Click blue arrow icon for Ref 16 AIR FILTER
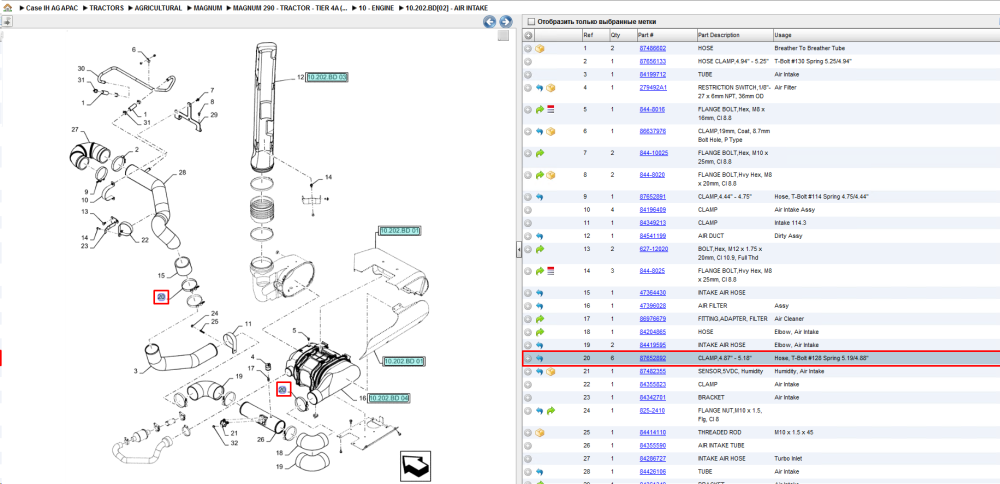1000x484 pixels. pos(540,306)
